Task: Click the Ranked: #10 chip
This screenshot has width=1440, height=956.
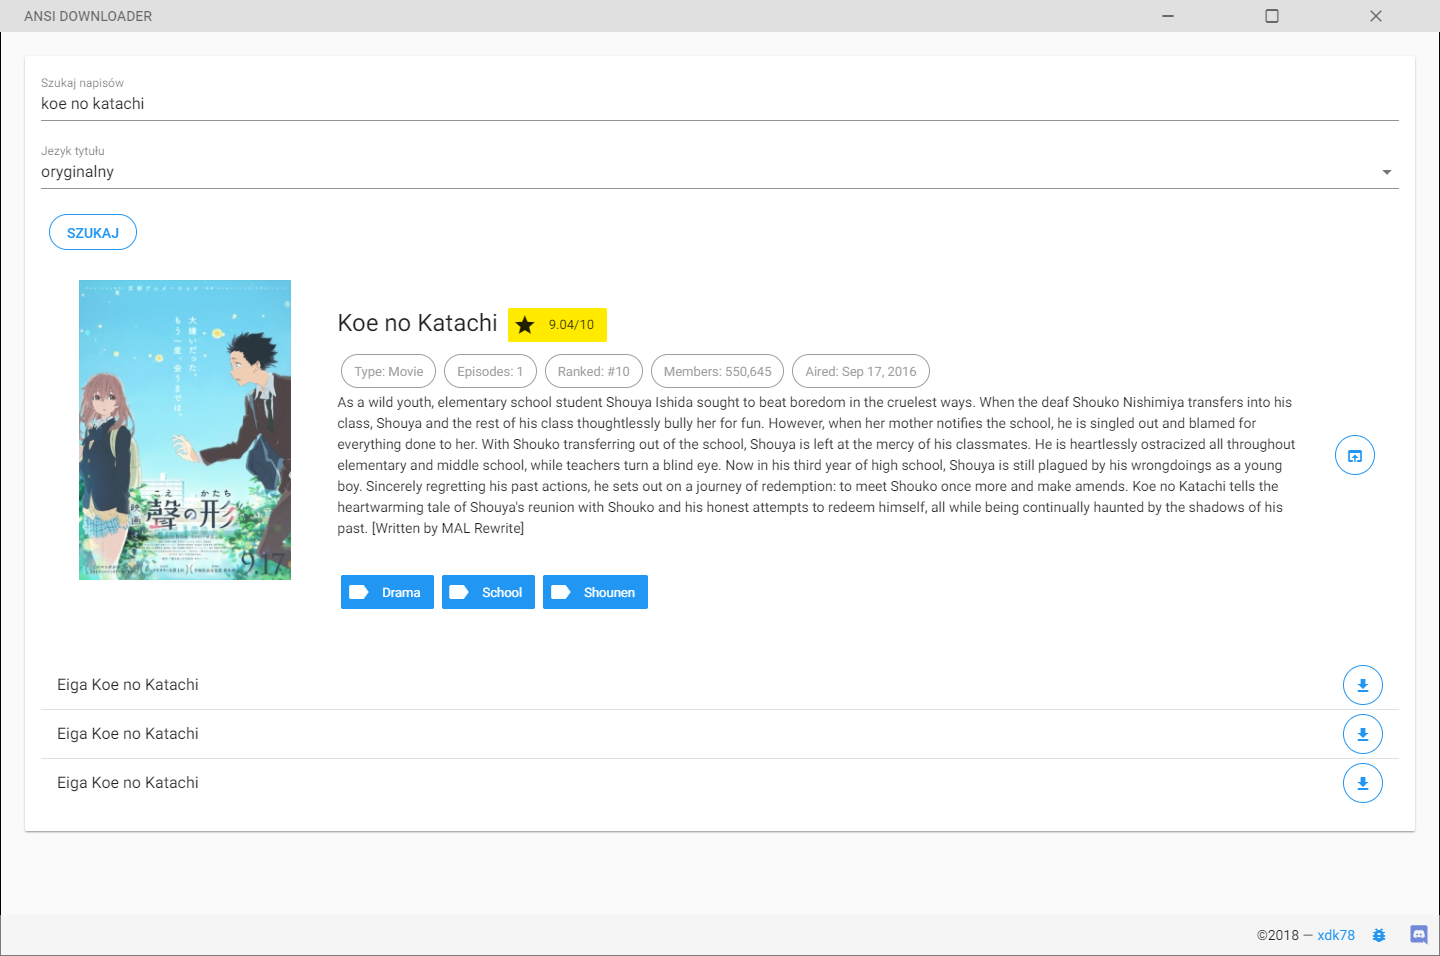Action: coord(594,371)
